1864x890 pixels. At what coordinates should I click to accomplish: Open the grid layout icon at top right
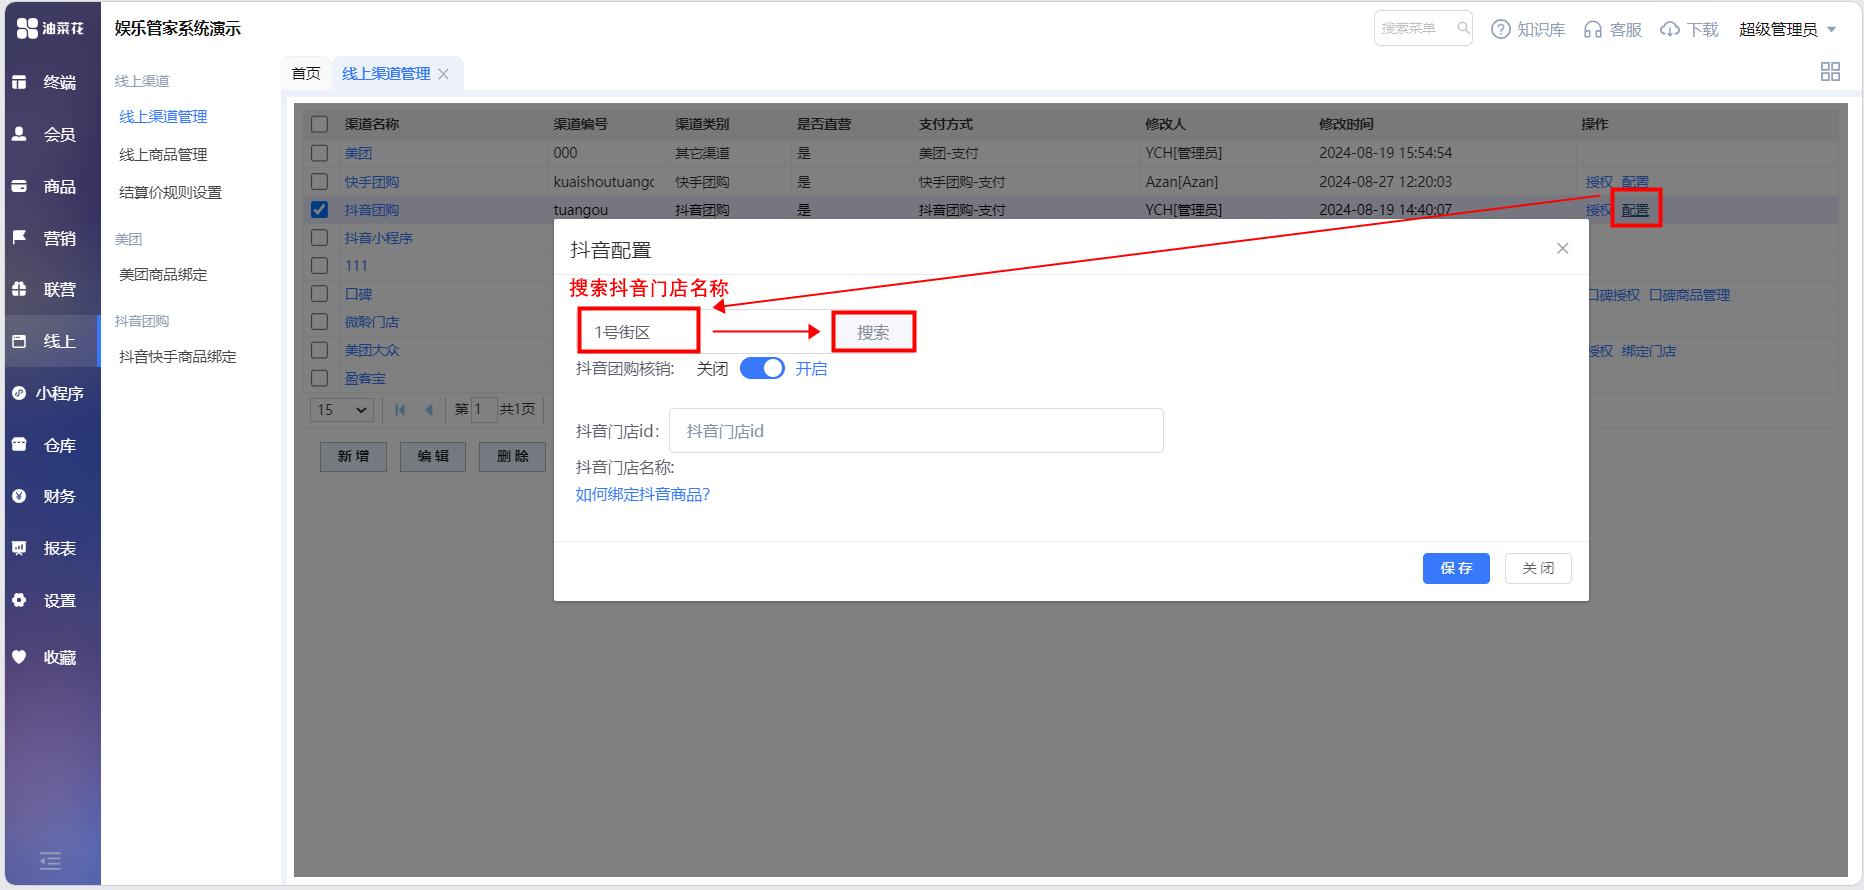(x=1830, y=71)
